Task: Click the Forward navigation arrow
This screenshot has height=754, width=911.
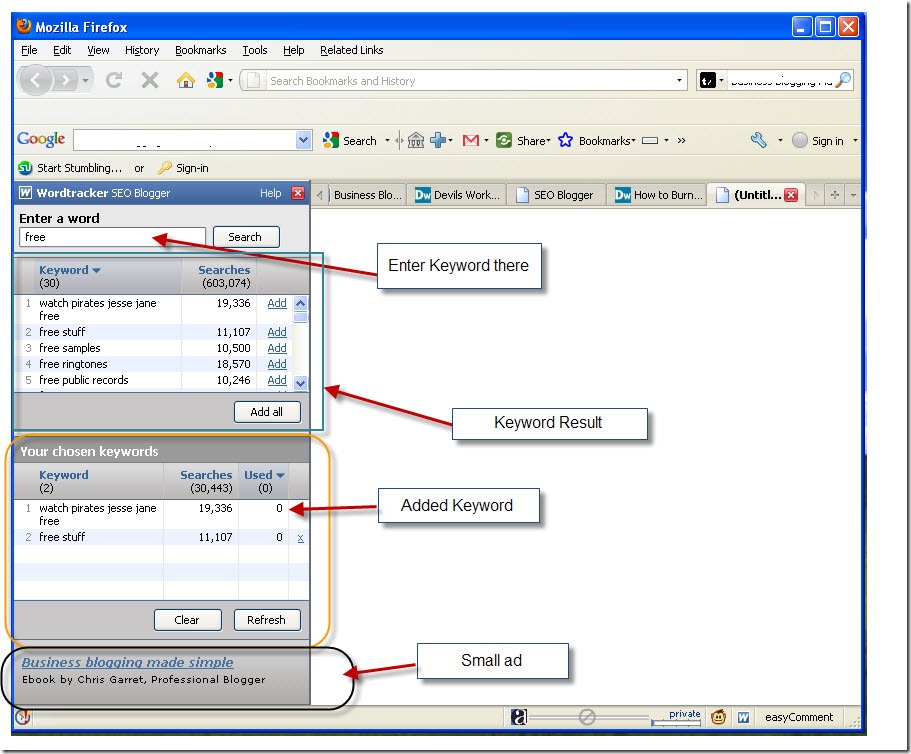Action: 66,80
